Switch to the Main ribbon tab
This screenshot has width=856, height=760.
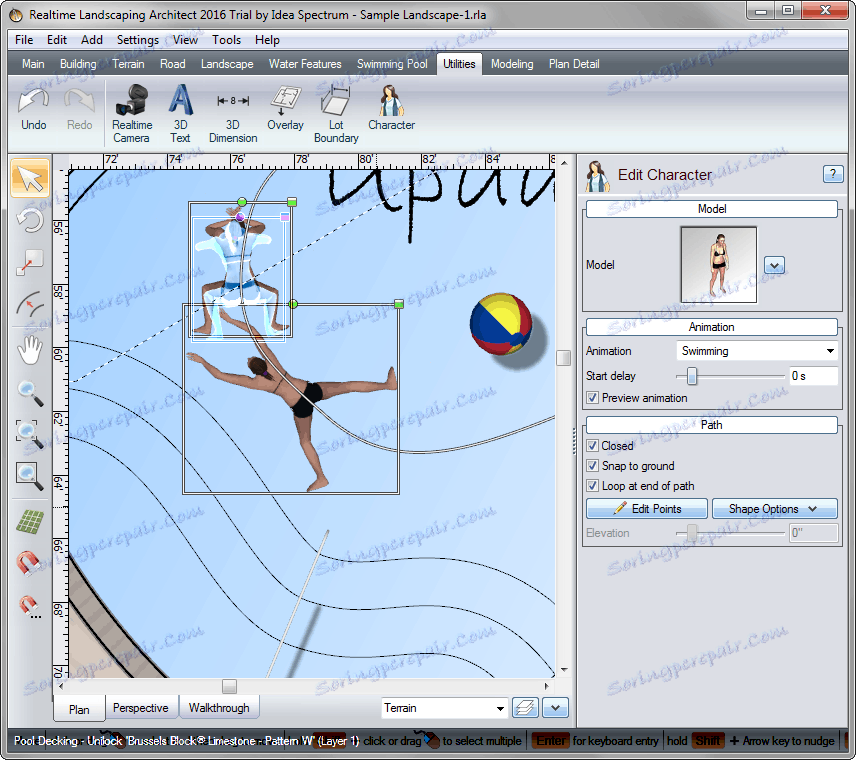pos(33,64)
